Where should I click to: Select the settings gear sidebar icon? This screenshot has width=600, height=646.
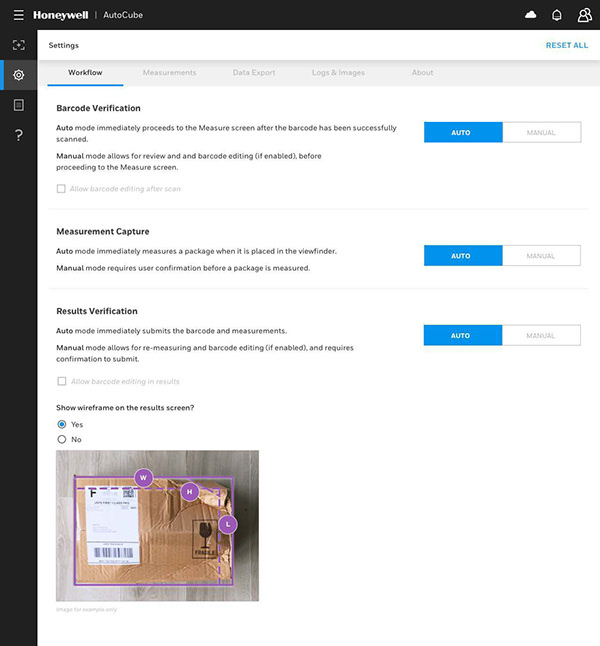19,75
